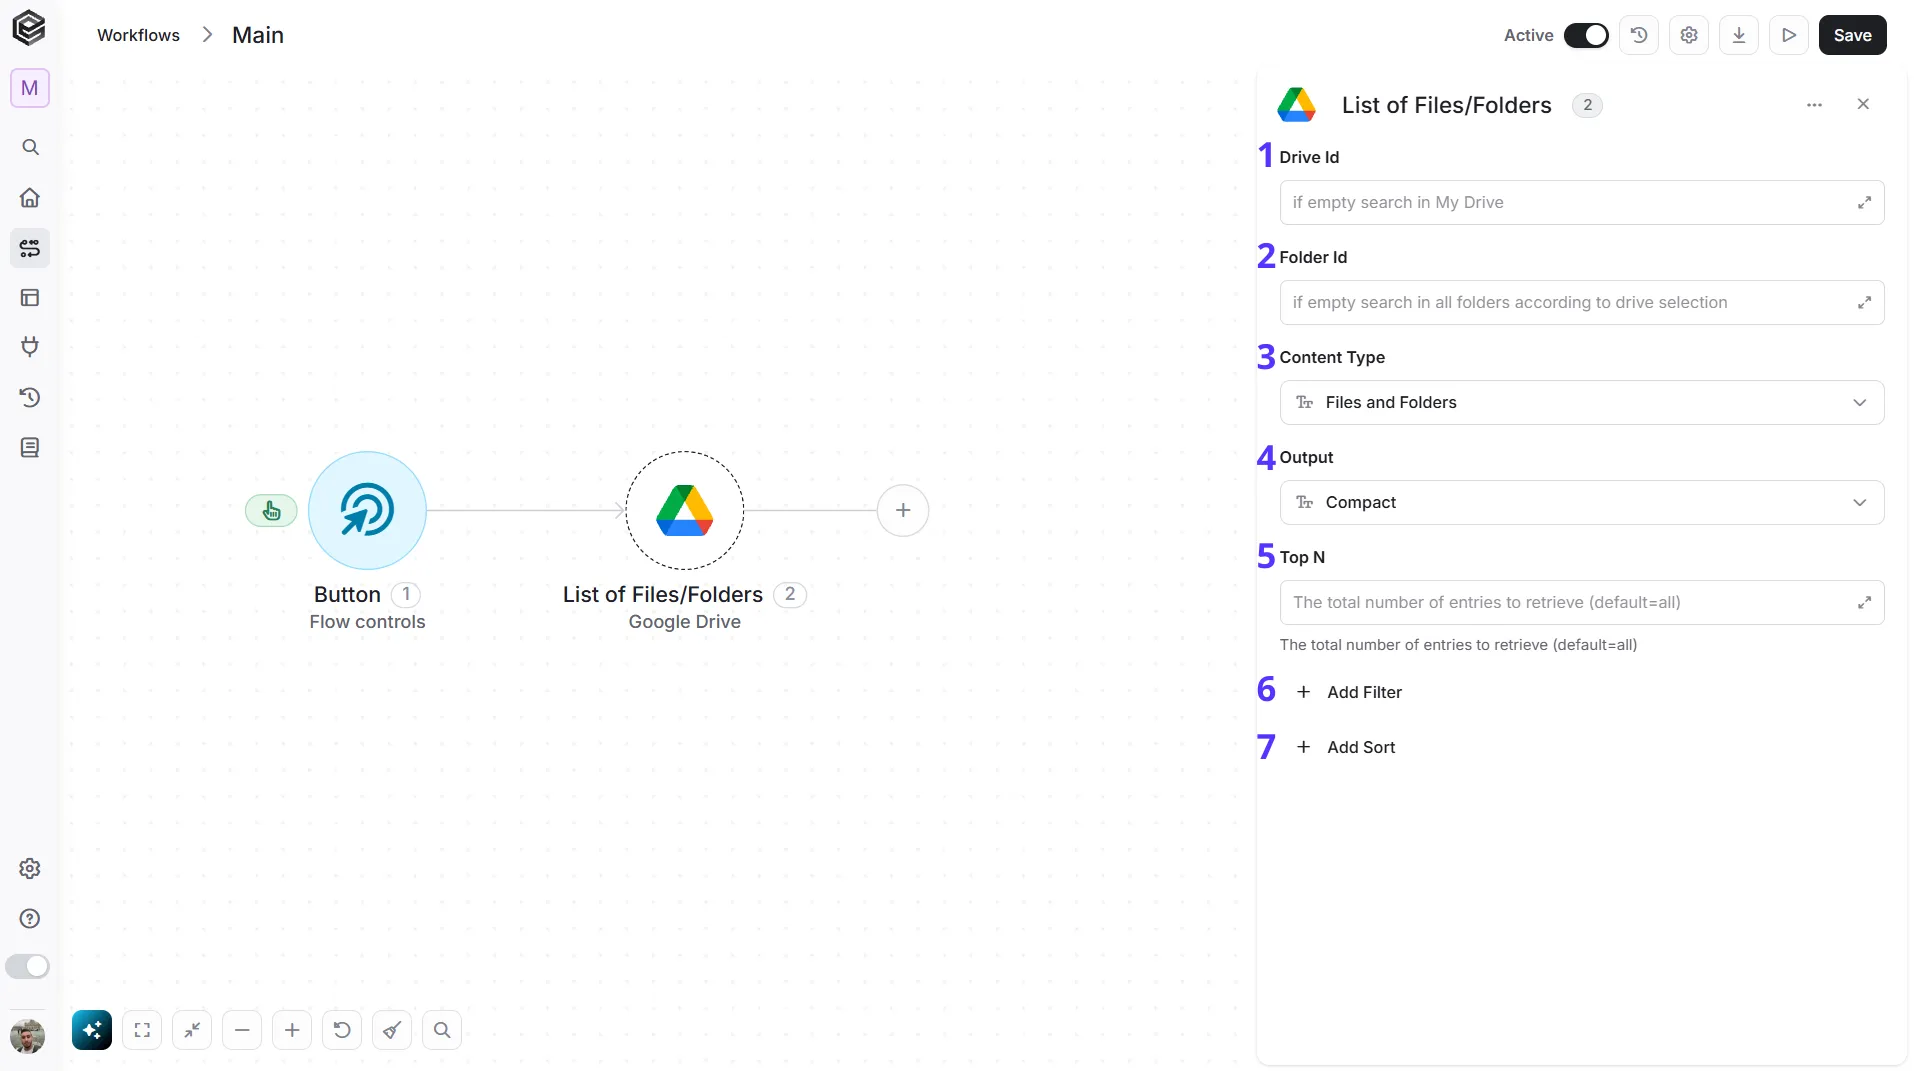The image size is (1914, 1071).
Task: Click the download workflow icon
Action: [1739, 35]
